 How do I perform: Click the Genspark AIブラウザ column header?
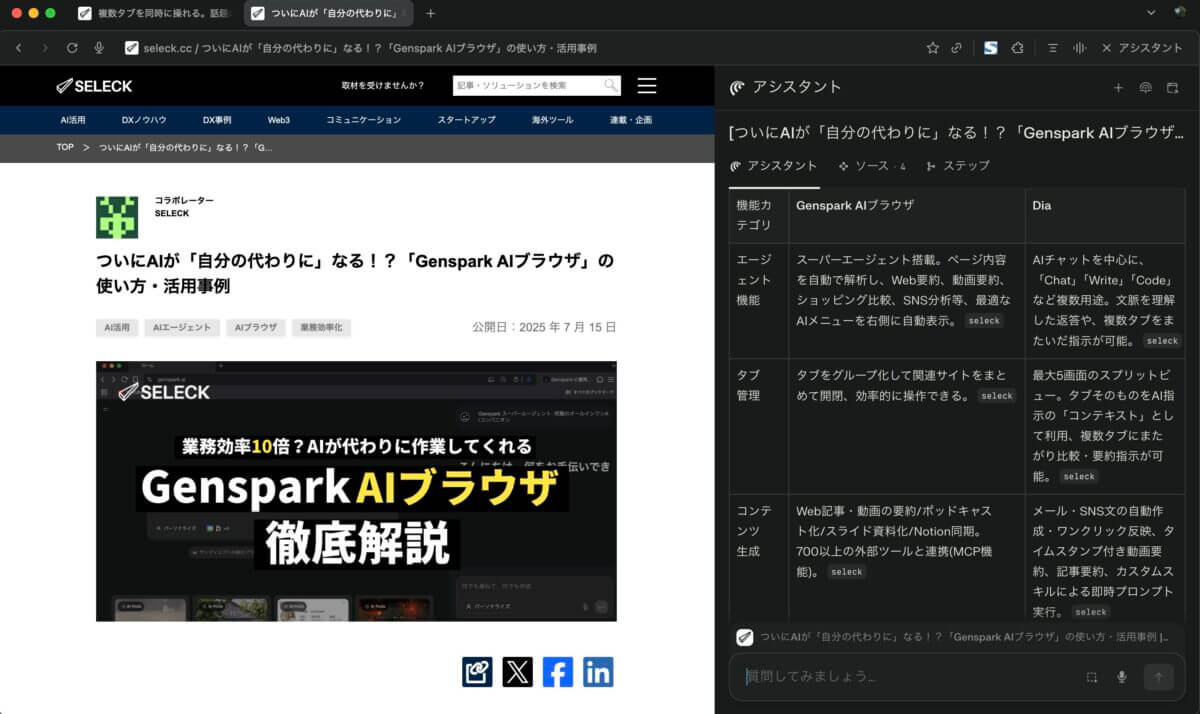[x=855, y=205]
